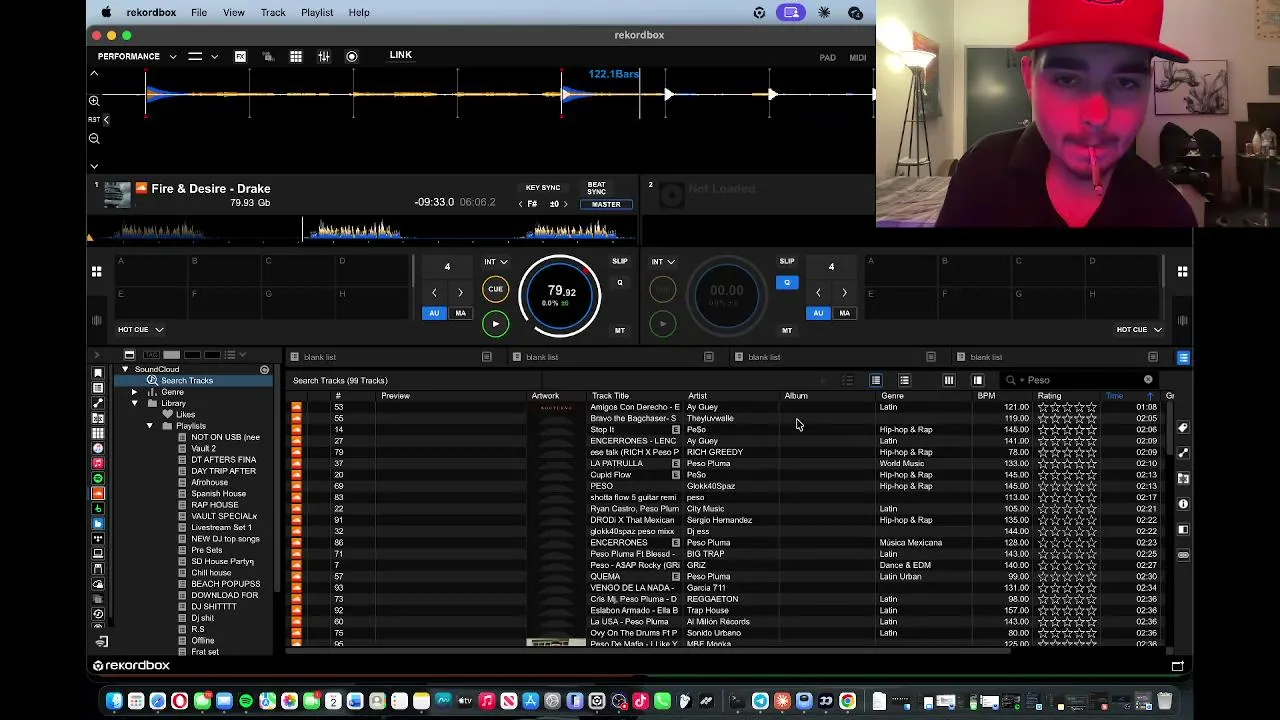Zoom out on the waveform

(94, 139)
